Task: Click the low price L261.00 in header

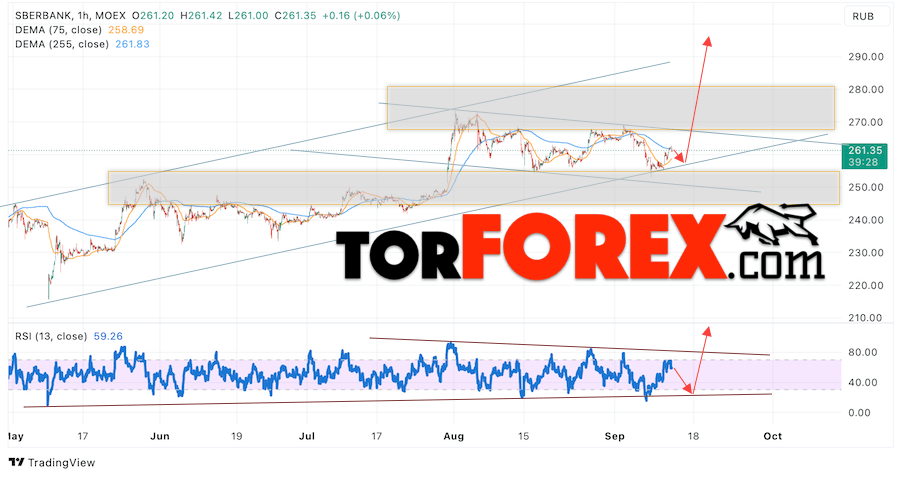Action: click(248, 16)
